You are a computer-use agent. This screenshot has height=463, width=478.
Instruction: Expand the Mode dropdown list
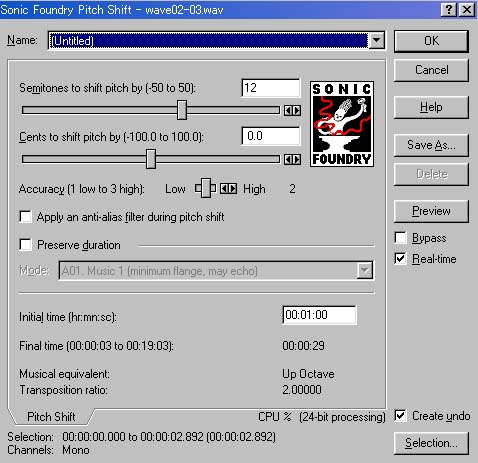365,270
